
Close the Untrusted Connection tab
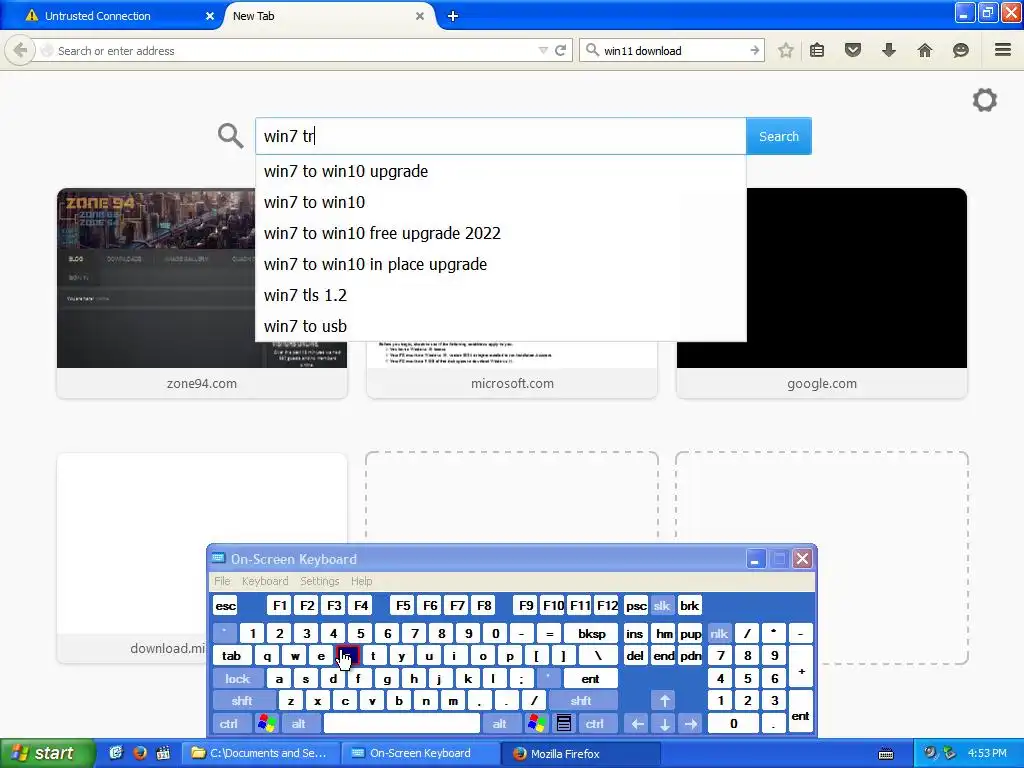210,16
